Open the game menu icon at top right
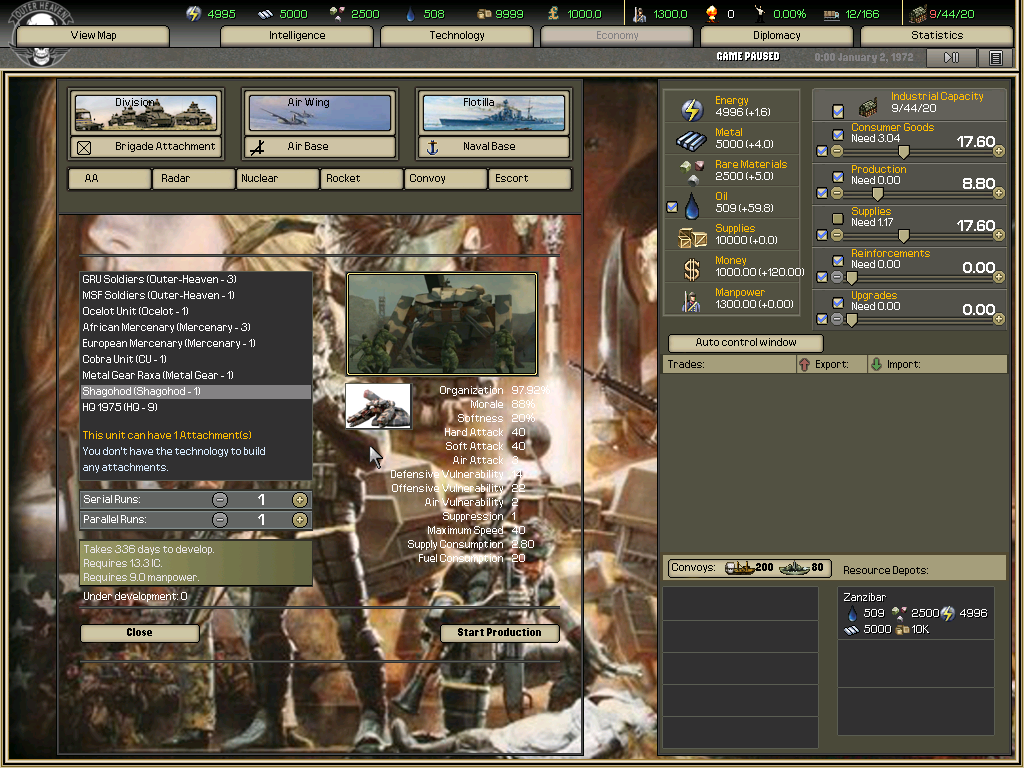This screenshot has width=1024, height=768. 995,58
